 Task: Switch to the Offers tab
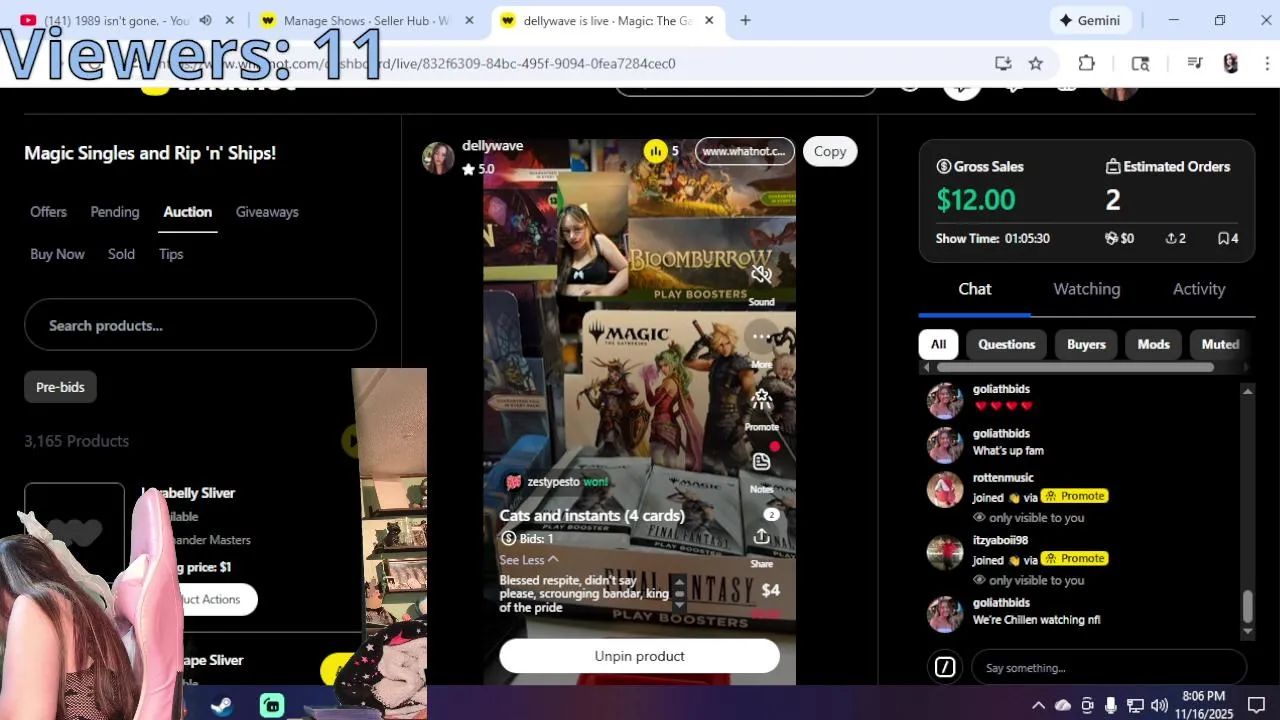(x=48, y=212)
